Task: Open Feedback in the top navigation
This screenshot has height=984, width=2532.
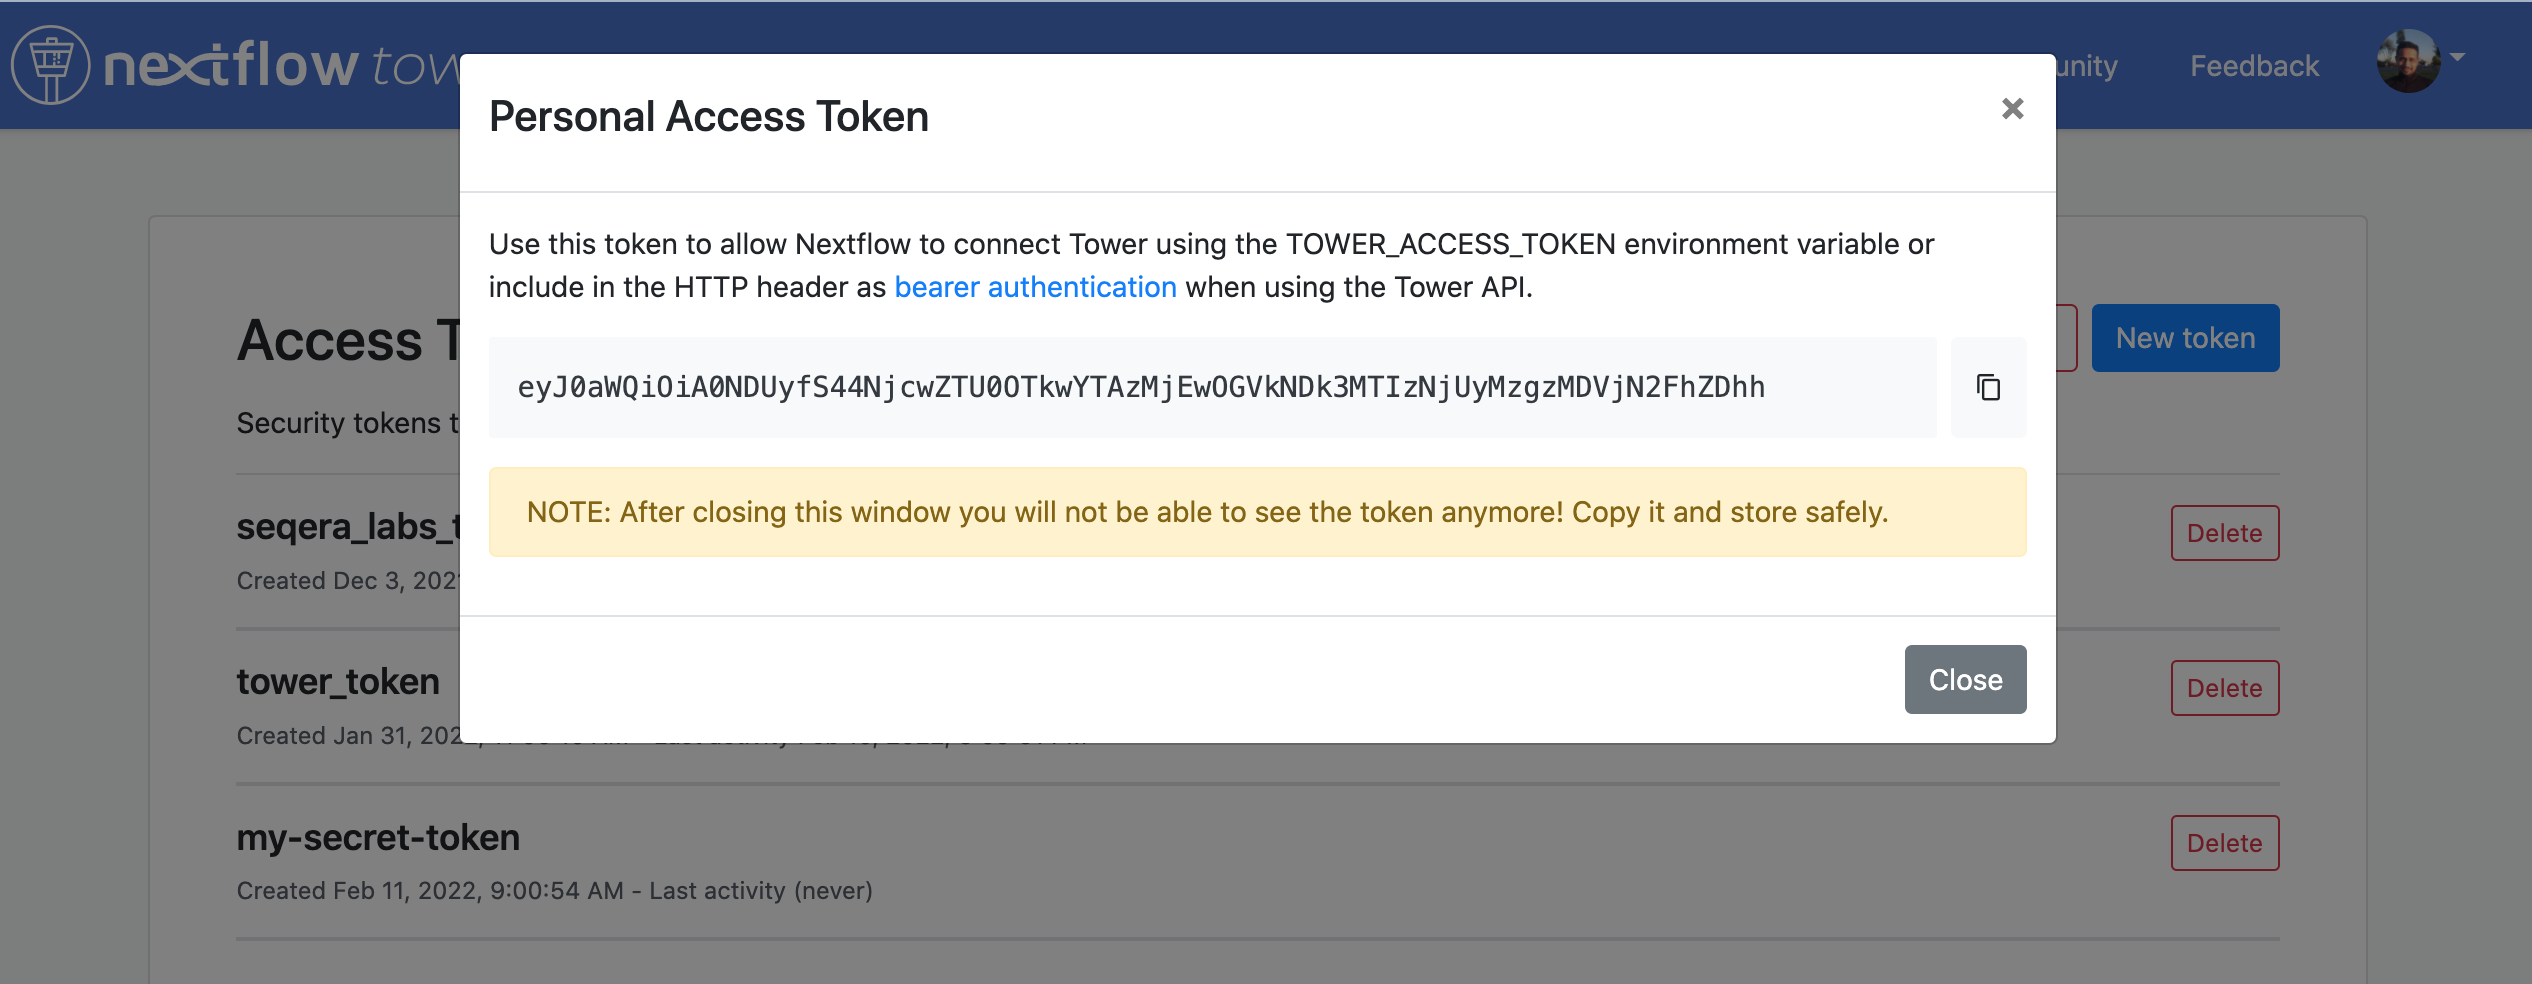Action: coord(2254,66)
